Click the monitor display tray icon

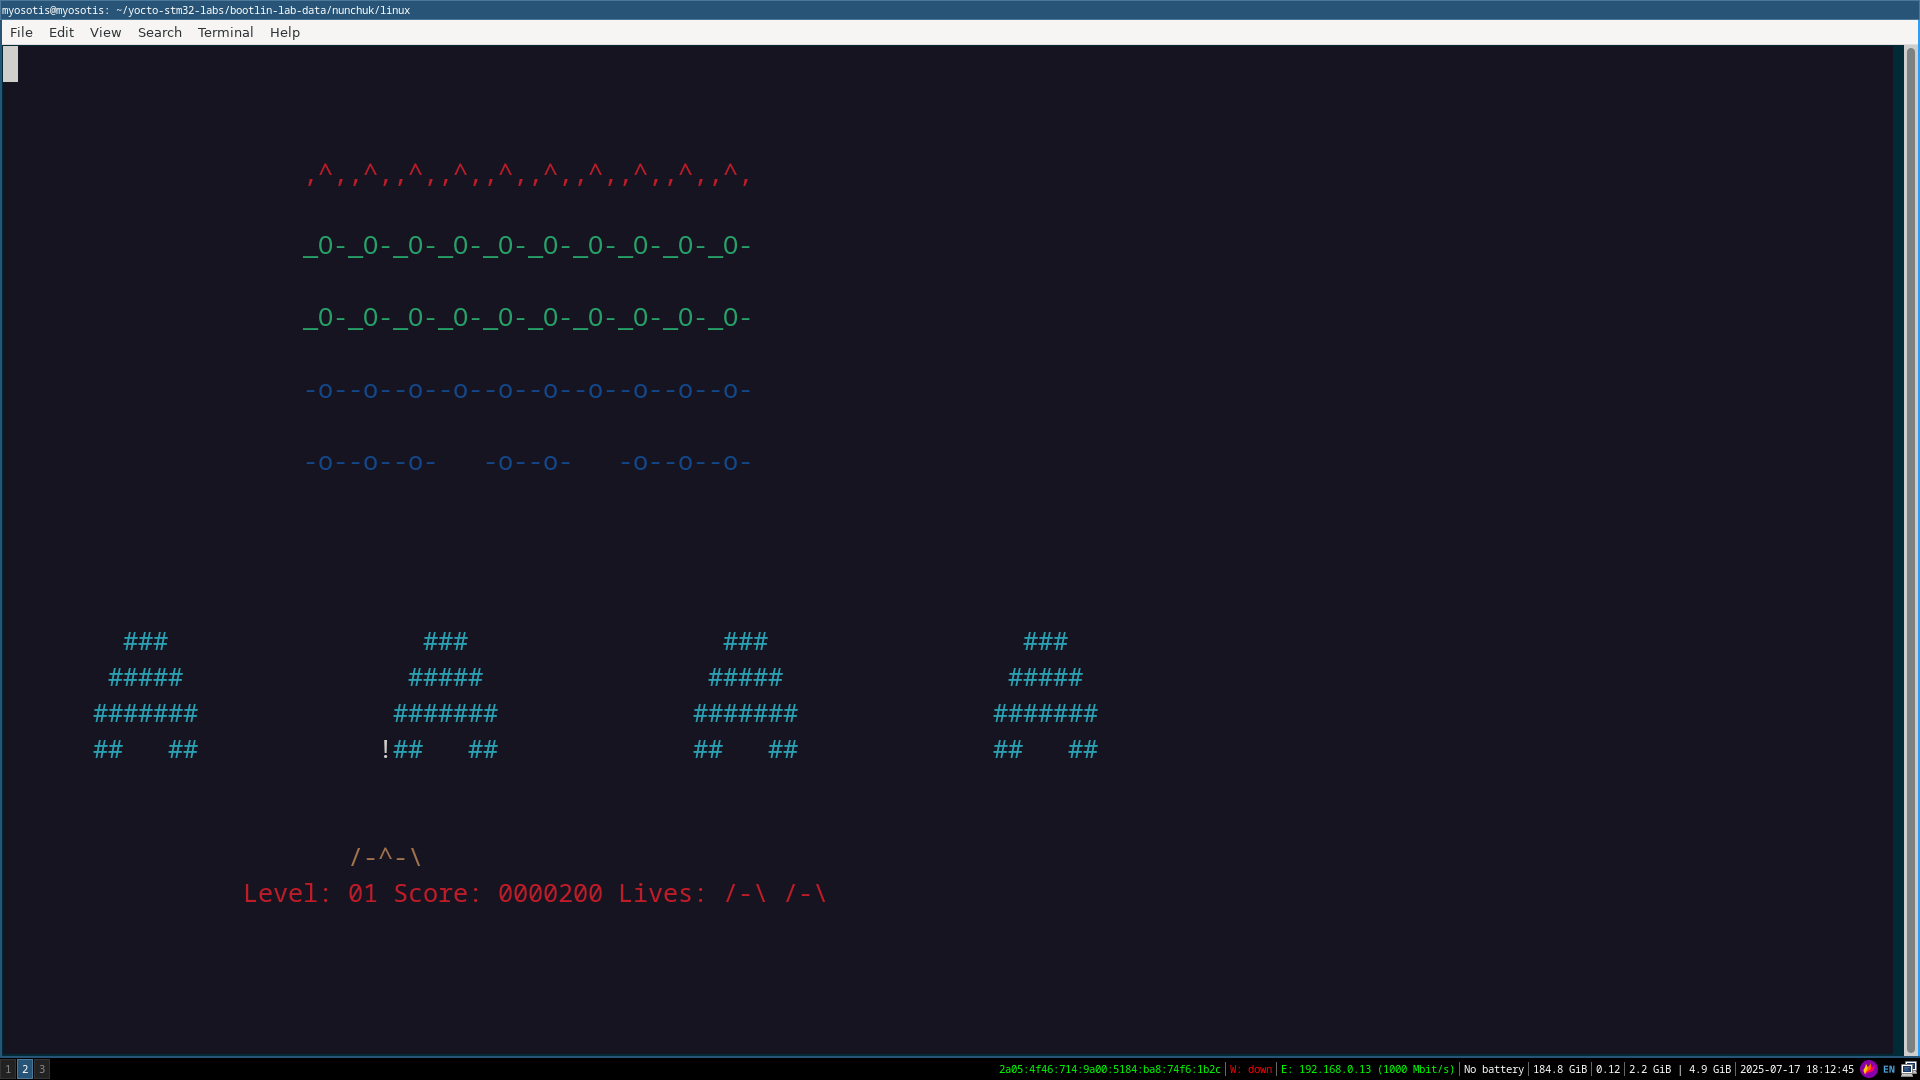[1908, 1069]
